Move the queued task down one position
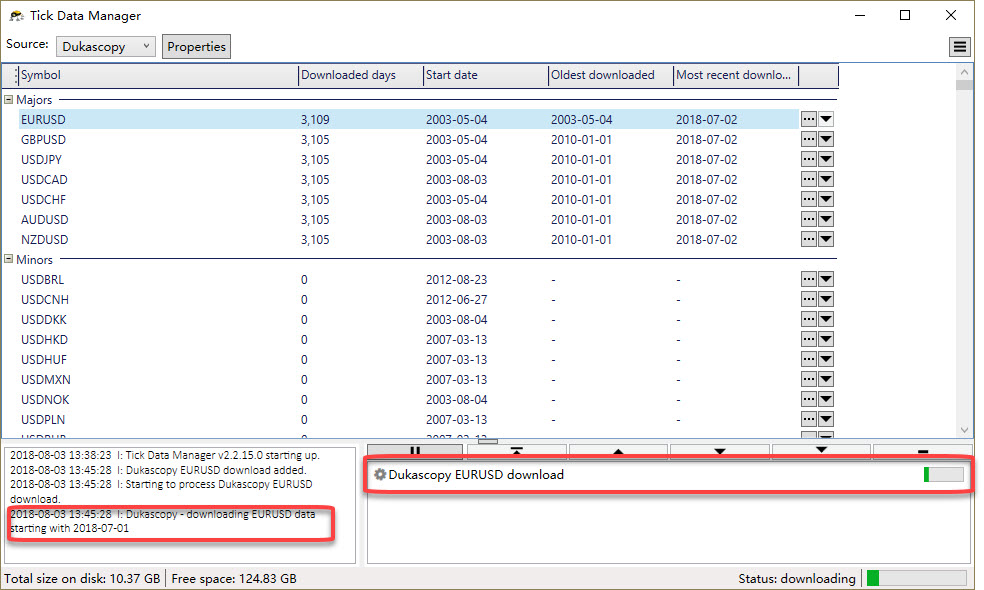The width and height of the screenshot is (984, 590). [x=720, y=452]
